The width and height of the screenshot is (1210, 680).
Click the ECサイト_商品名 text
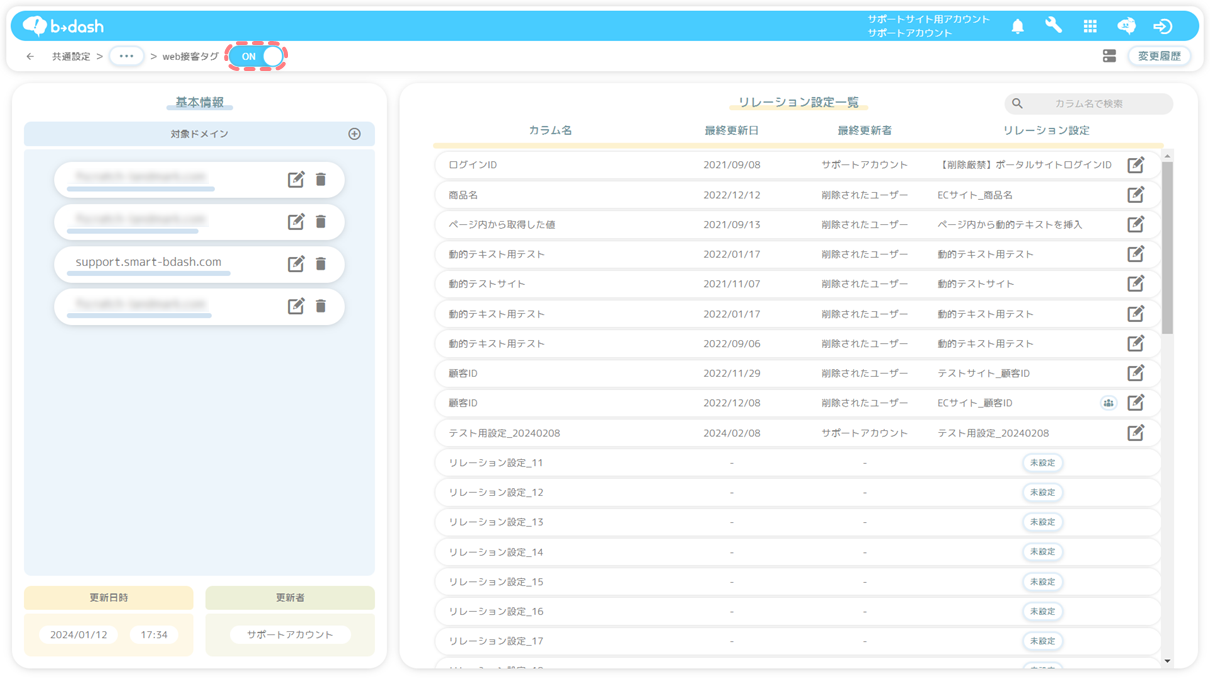(974, 195)
